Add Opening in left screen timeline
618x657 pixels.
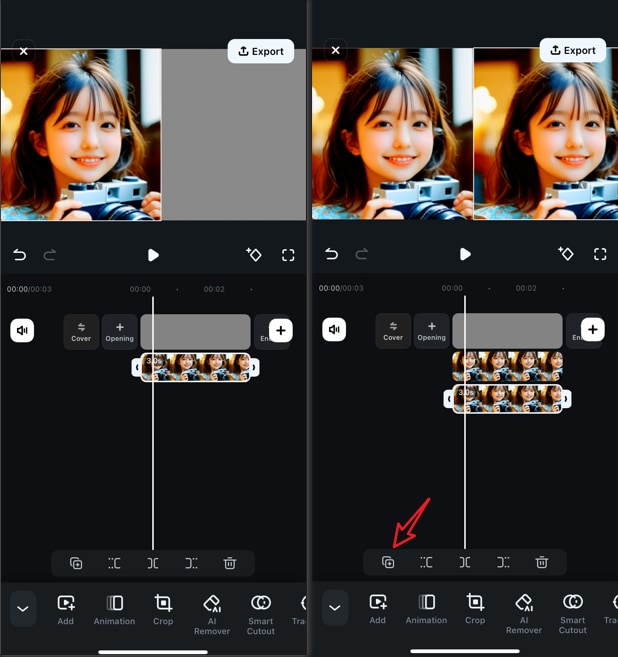tap(119, 332)
